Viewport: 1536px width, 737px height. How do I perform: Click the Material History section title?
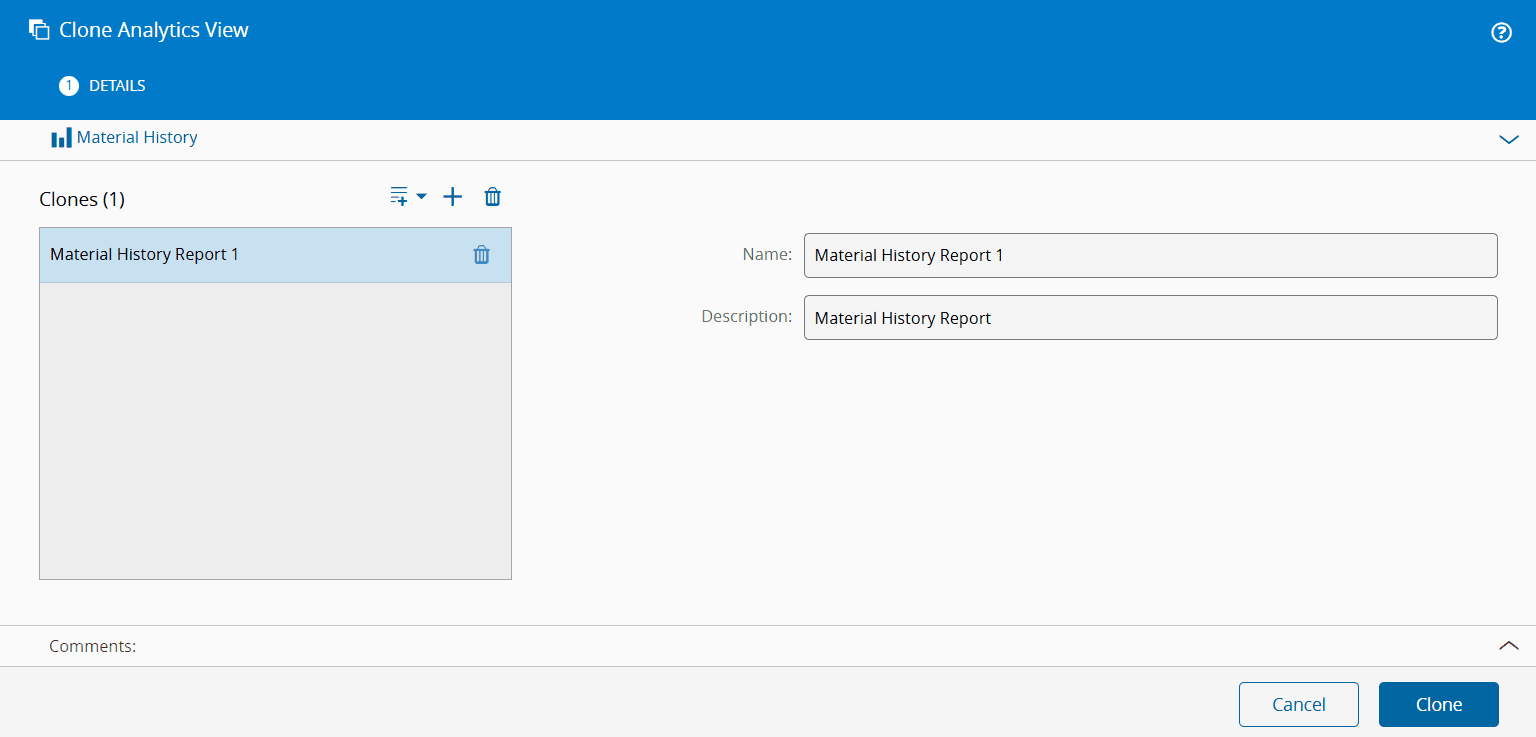tap(137, 137)
